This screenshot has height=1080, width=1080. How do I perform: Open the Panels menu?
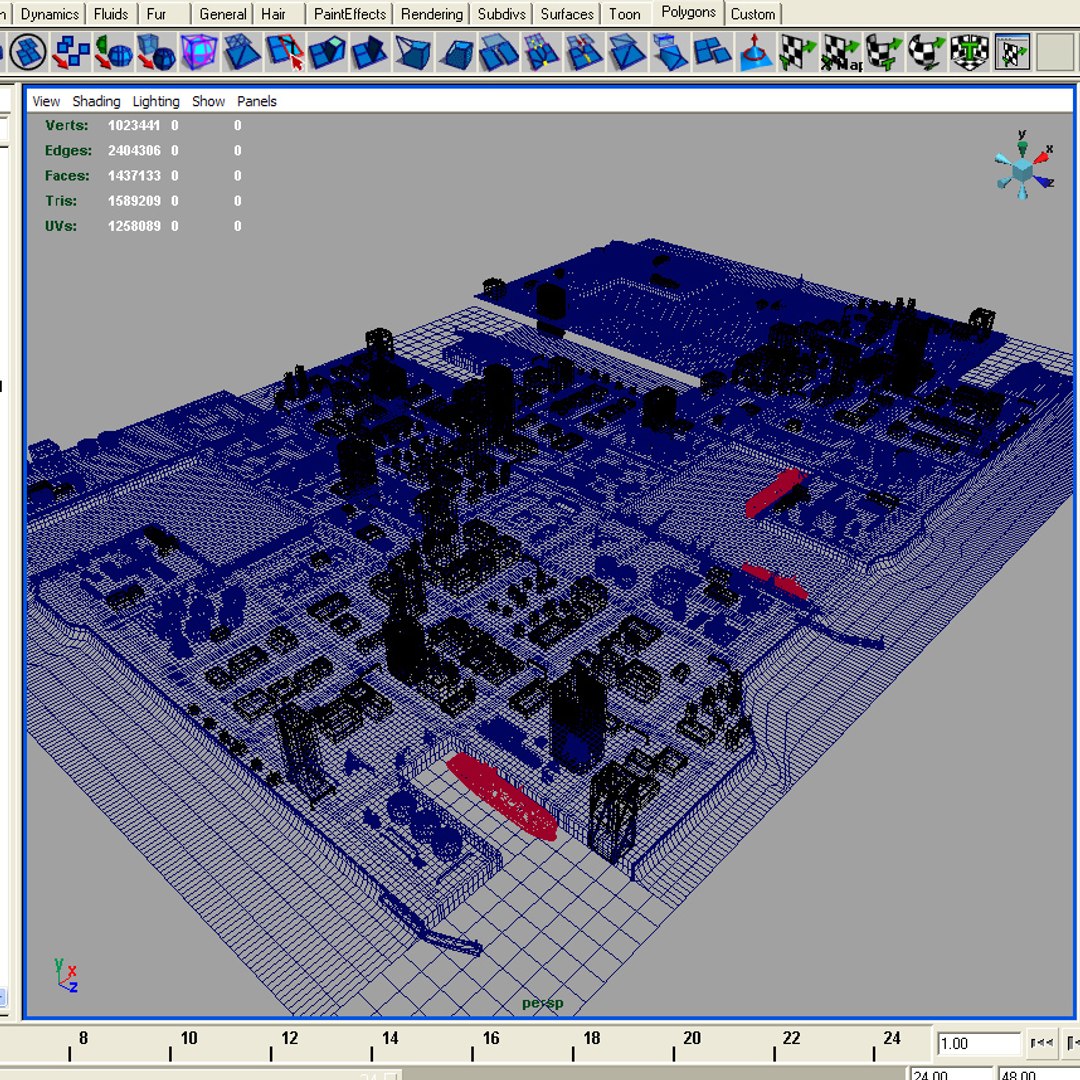point(257,101)
